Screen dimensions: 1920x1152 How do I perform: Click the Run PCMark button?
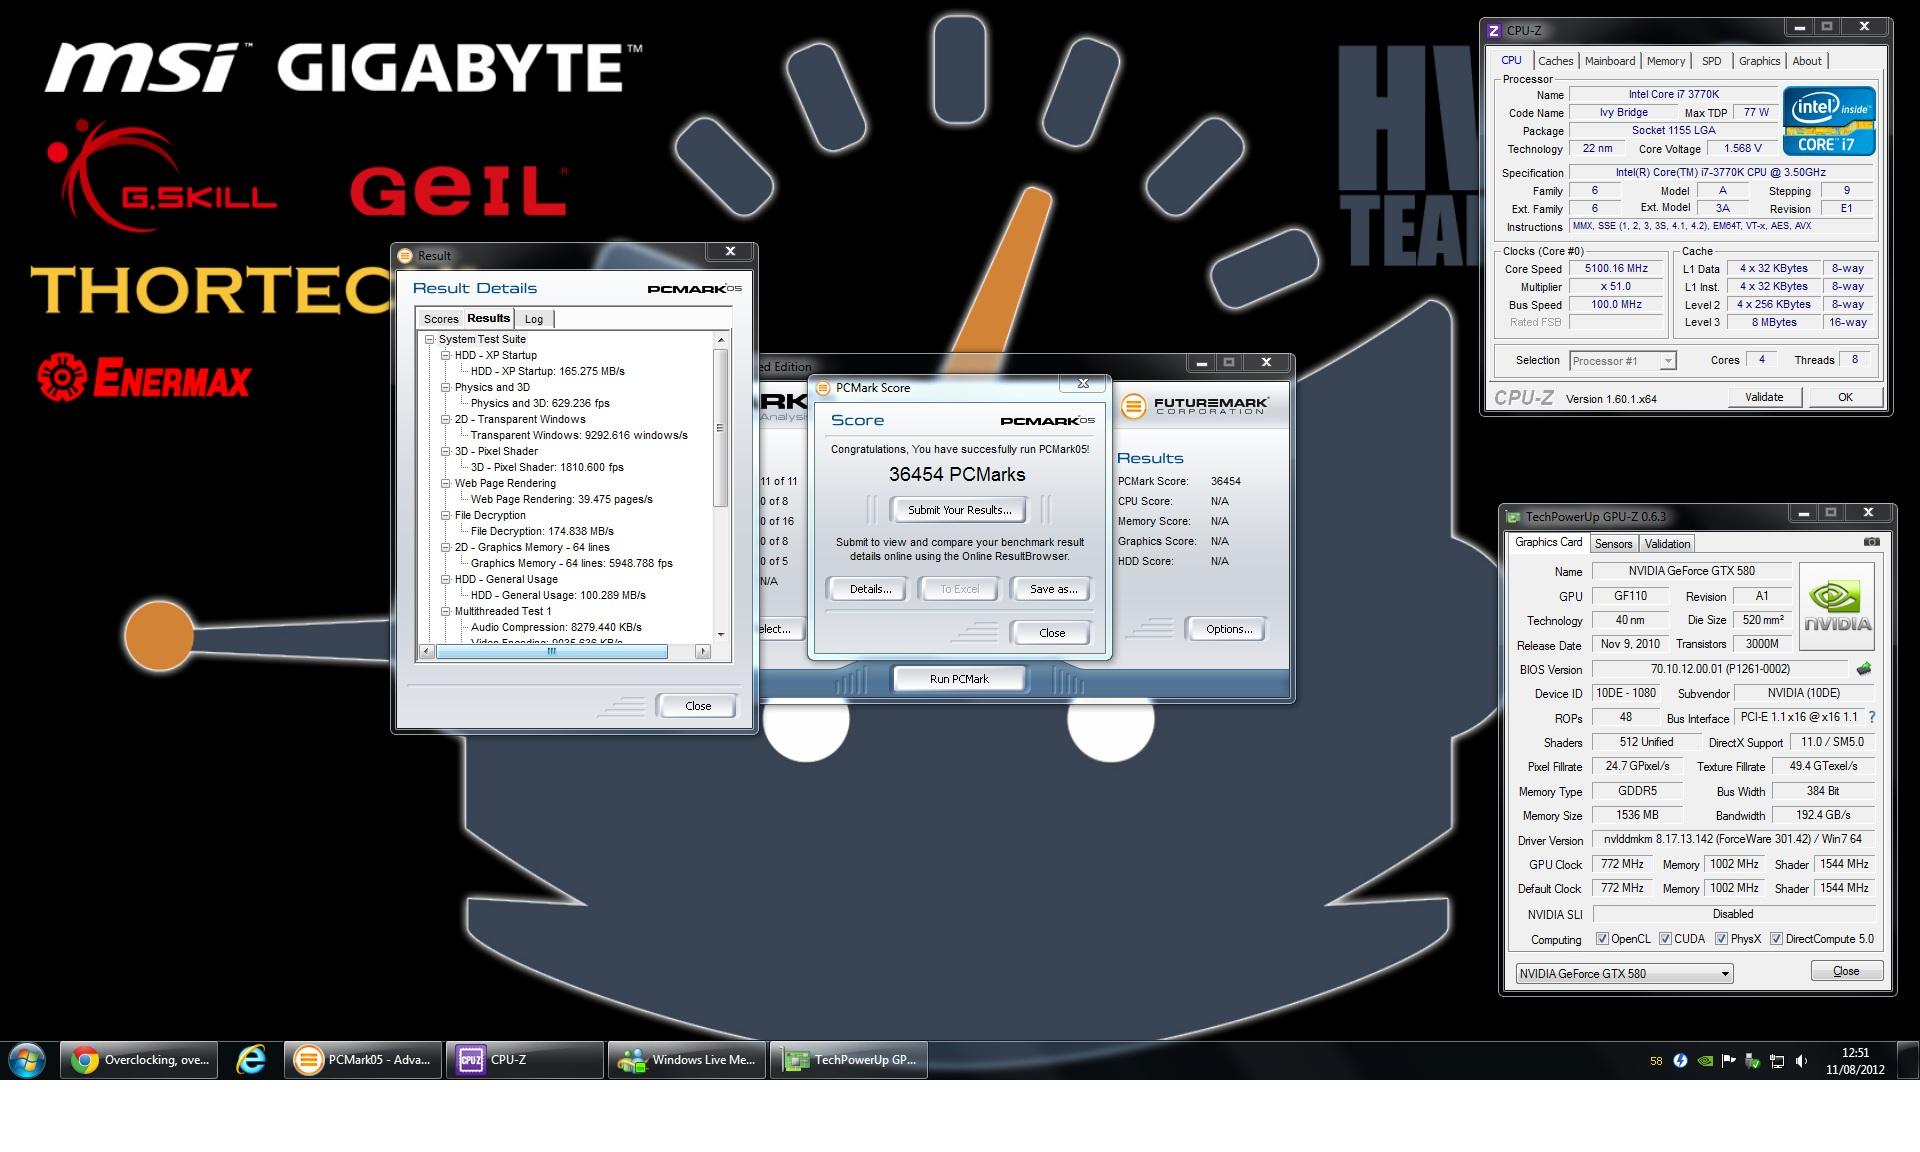(x=959, y=679)
